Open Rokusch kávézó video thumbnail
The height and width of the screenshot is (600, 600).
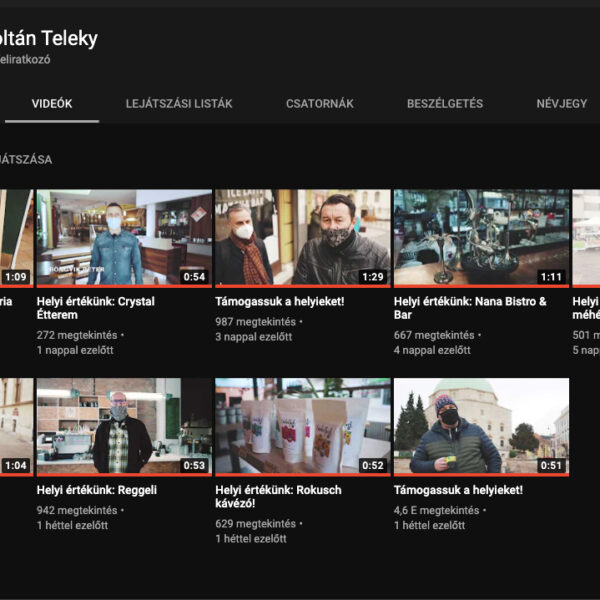tap(303, 427)
